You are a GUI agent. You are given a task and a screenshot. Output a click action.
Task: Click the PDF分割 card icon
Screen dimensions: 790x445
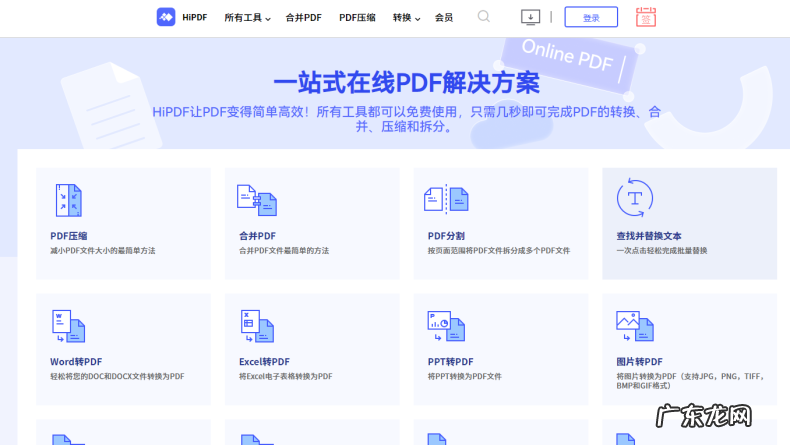point(446,199)
